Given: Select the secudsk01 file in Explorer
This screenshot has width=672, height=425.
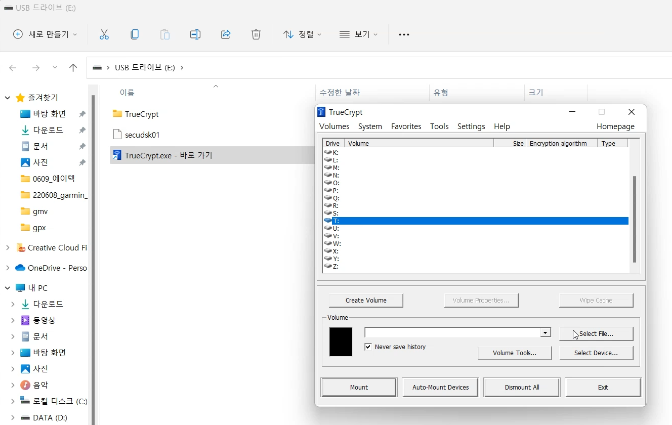Looking at the screenshot, I should pos(142,135).
